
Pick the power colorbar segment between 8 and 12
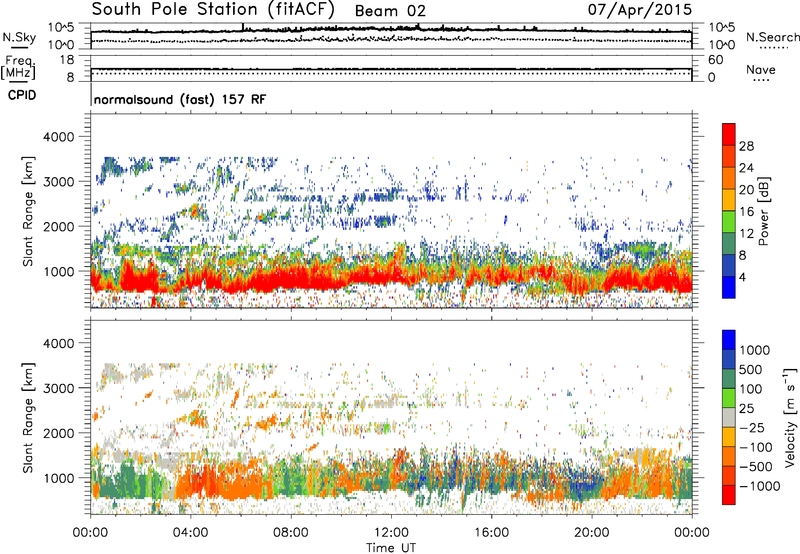coord(729,245)
